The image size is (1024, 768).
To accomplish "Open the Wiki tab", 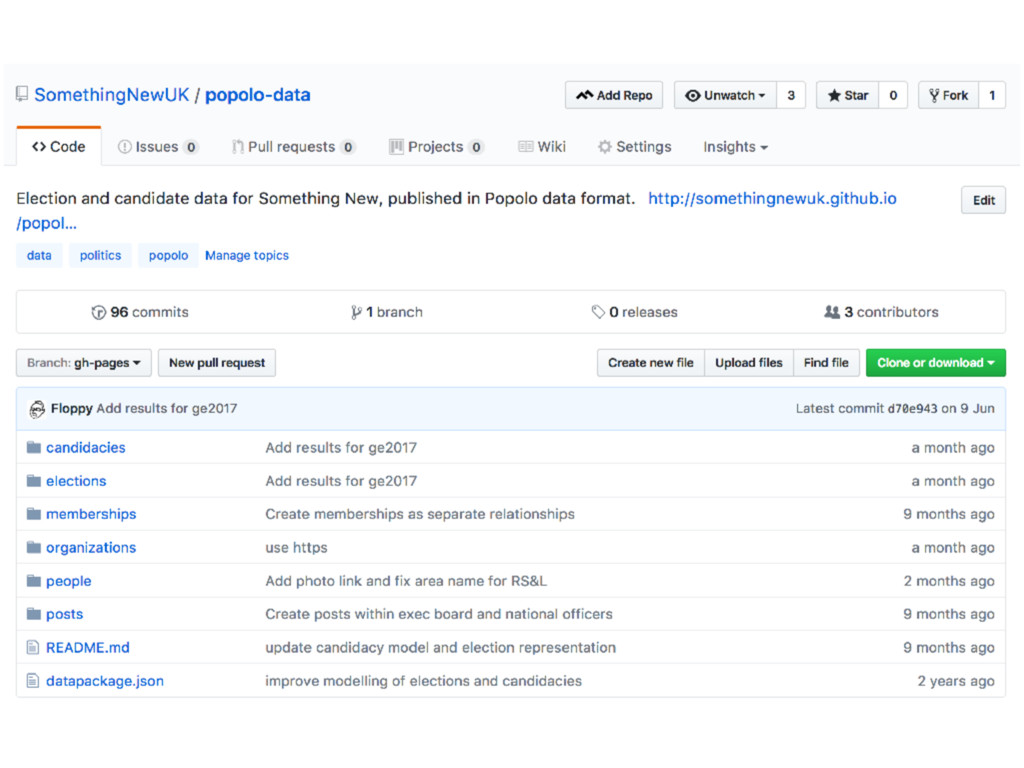I will coord(542,147).
